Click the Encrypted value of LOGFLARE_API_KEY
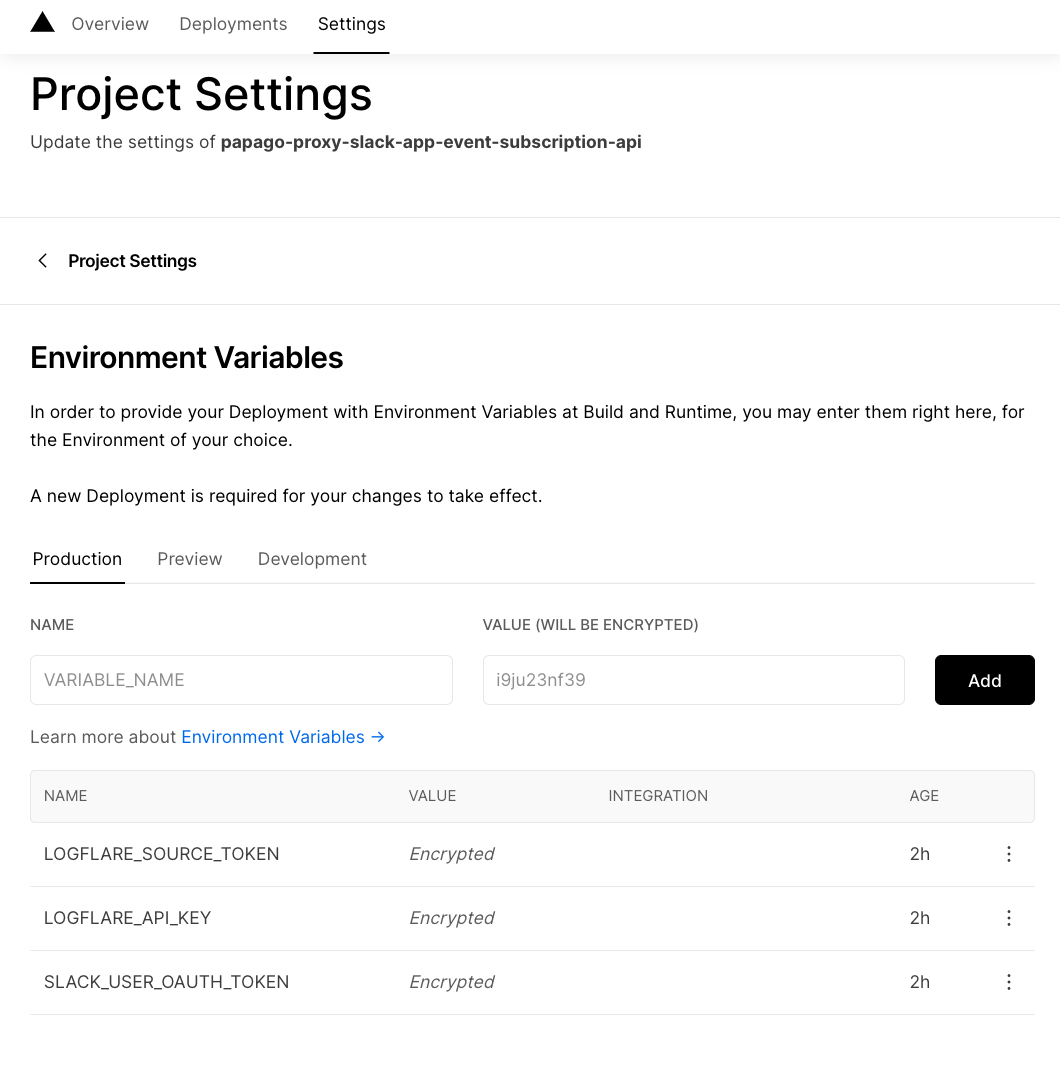The height and width of the screenshot is (1068, 1060). point(451,918)
